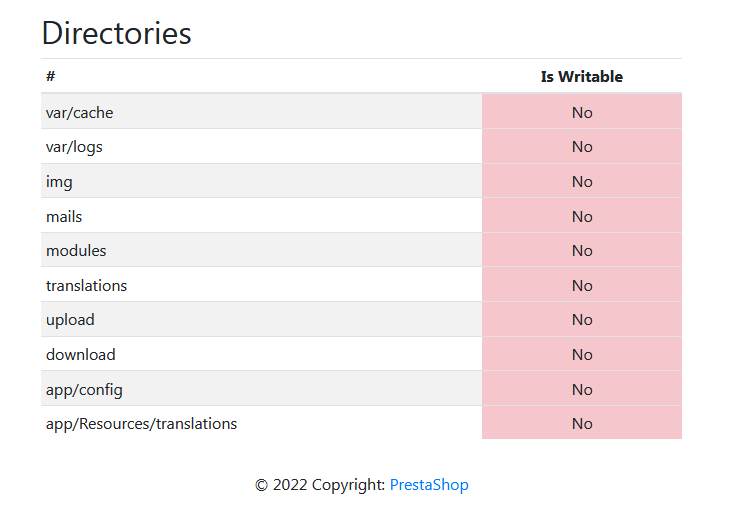Image resolution: width=747 pixels, height=510 pixels.
Task: Click the No status for upload
Action: (x=582, y=320)
